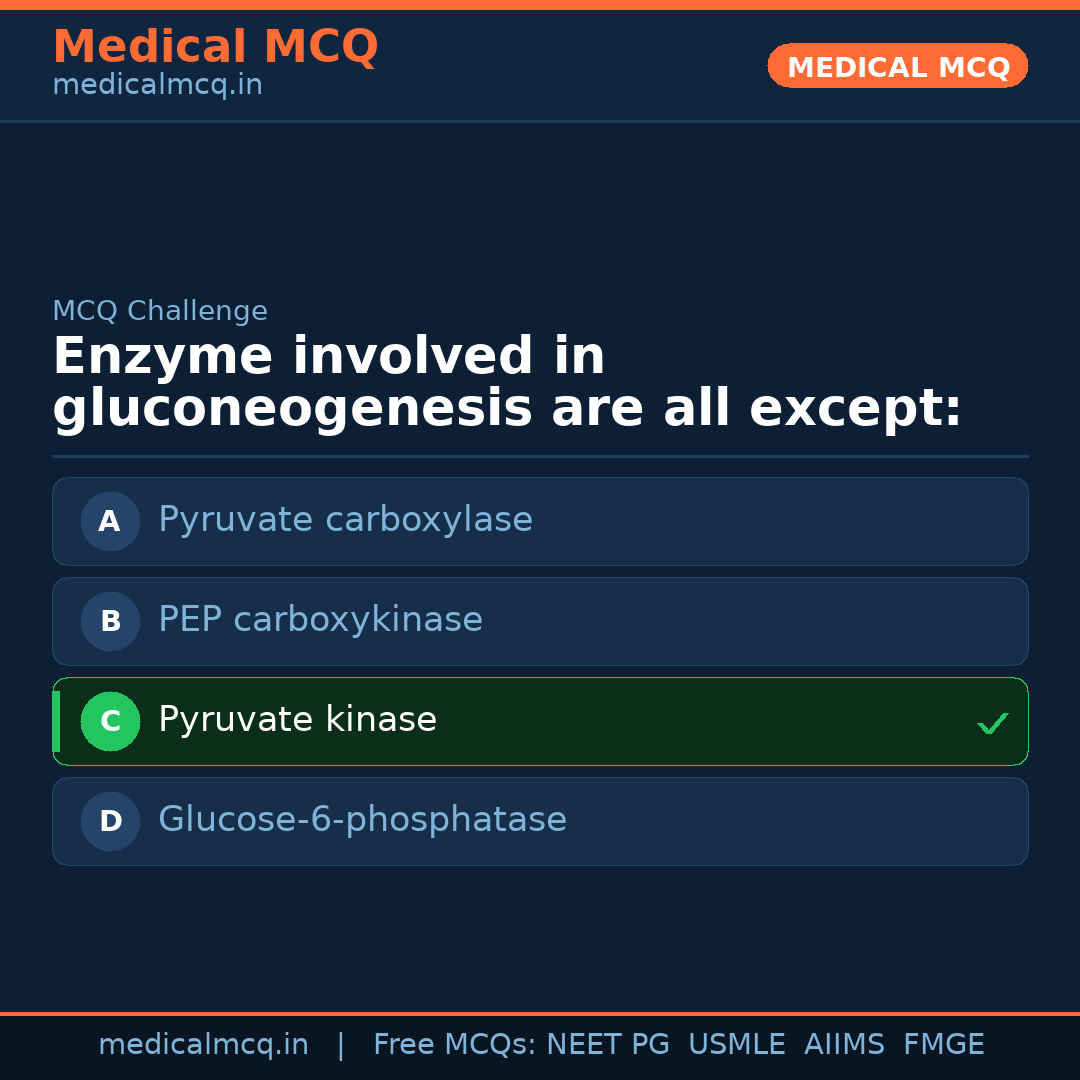Open the medicalmcq.in link below the title
This screenshot has width=1080, height=1080.
click(x=157, y=86)
